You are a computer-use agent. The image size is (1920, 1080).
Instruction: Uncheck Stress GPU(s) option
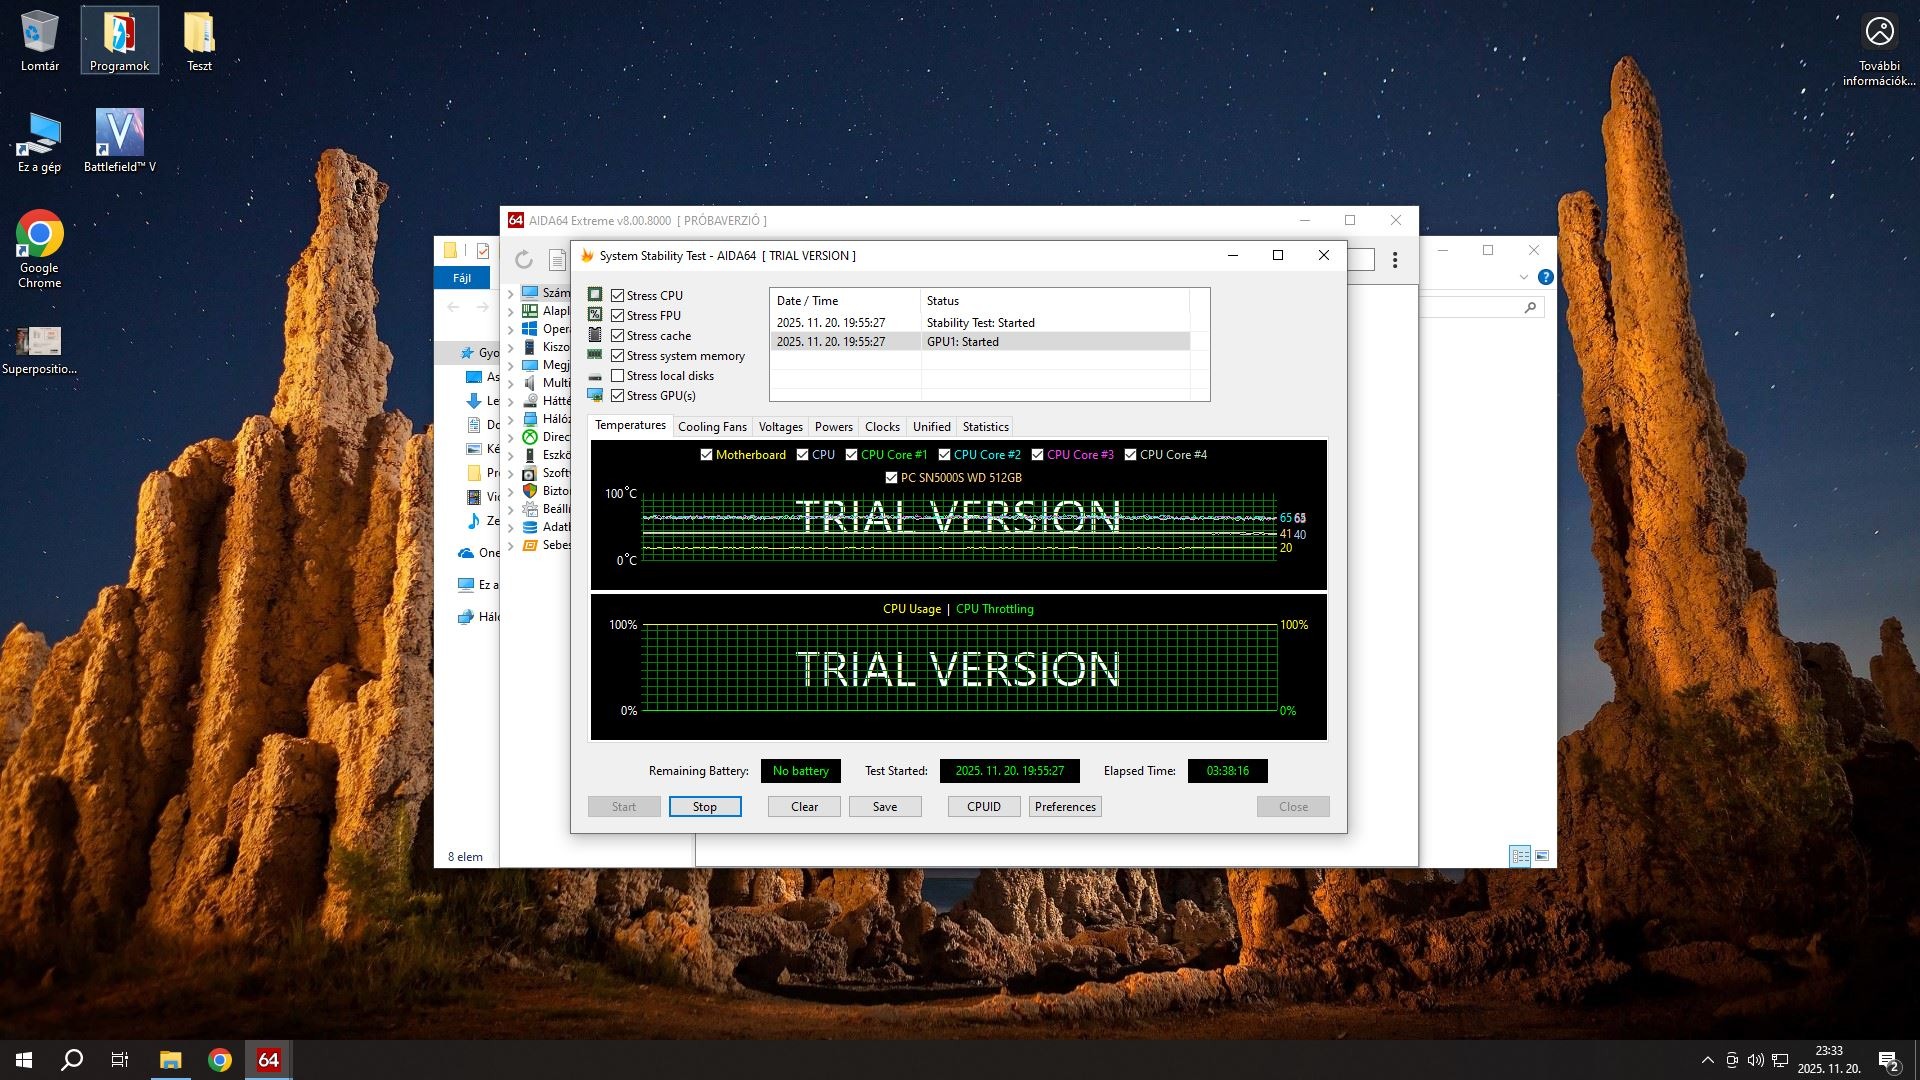618,396
